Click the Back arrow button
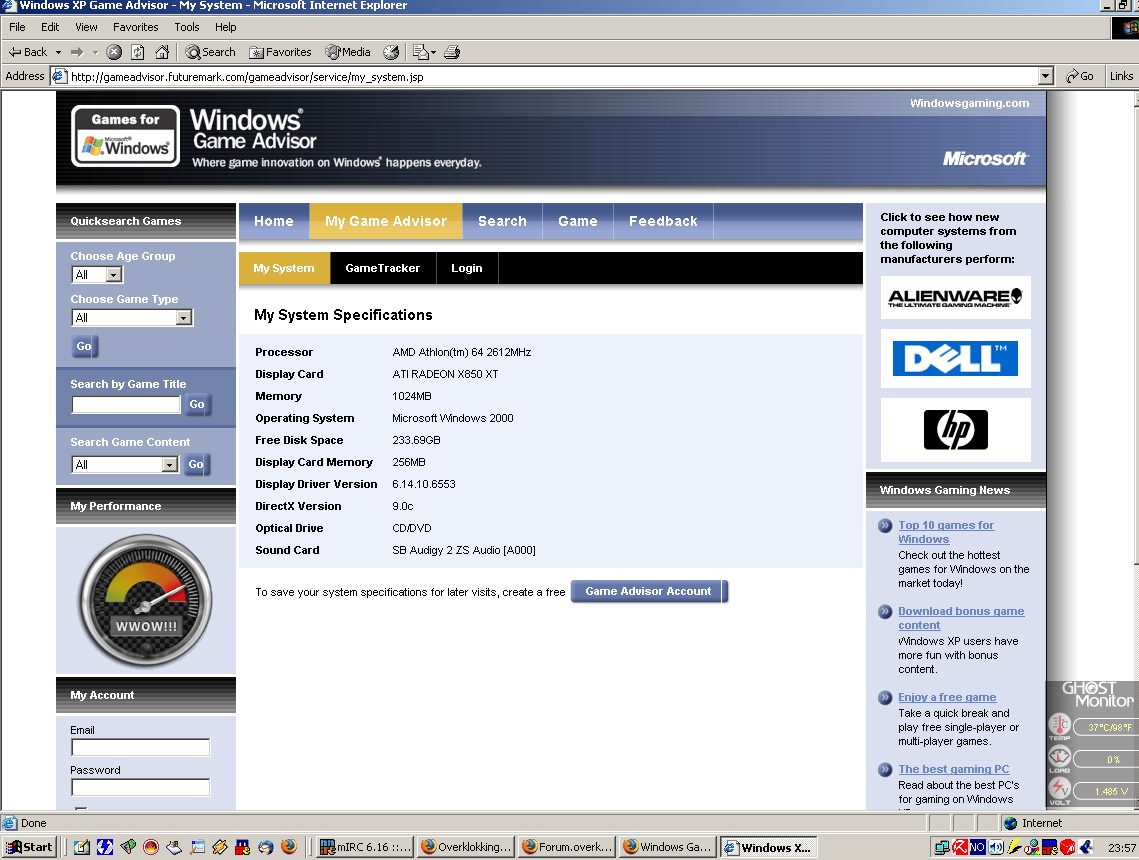 pyautogui.click(x=28, y=52)
